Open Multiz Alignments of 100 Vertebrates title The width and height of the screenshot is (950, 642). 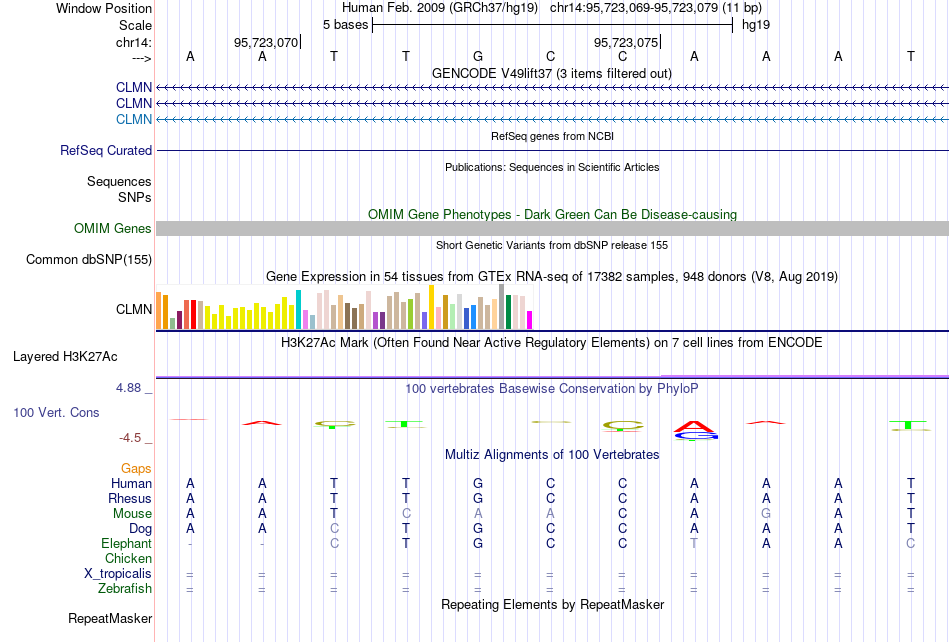(552, 455)
